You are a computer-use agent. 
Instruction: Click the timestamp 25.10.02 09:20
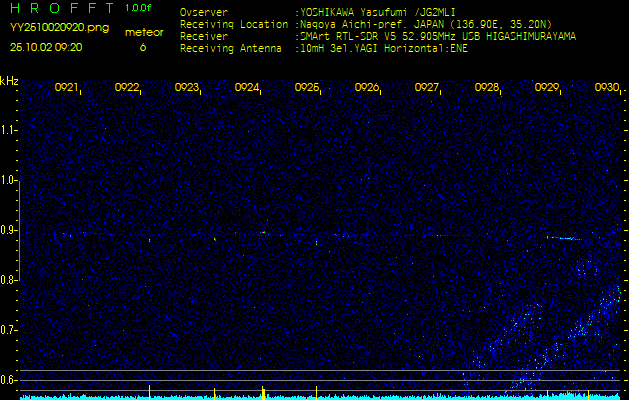tap(46, 47)
